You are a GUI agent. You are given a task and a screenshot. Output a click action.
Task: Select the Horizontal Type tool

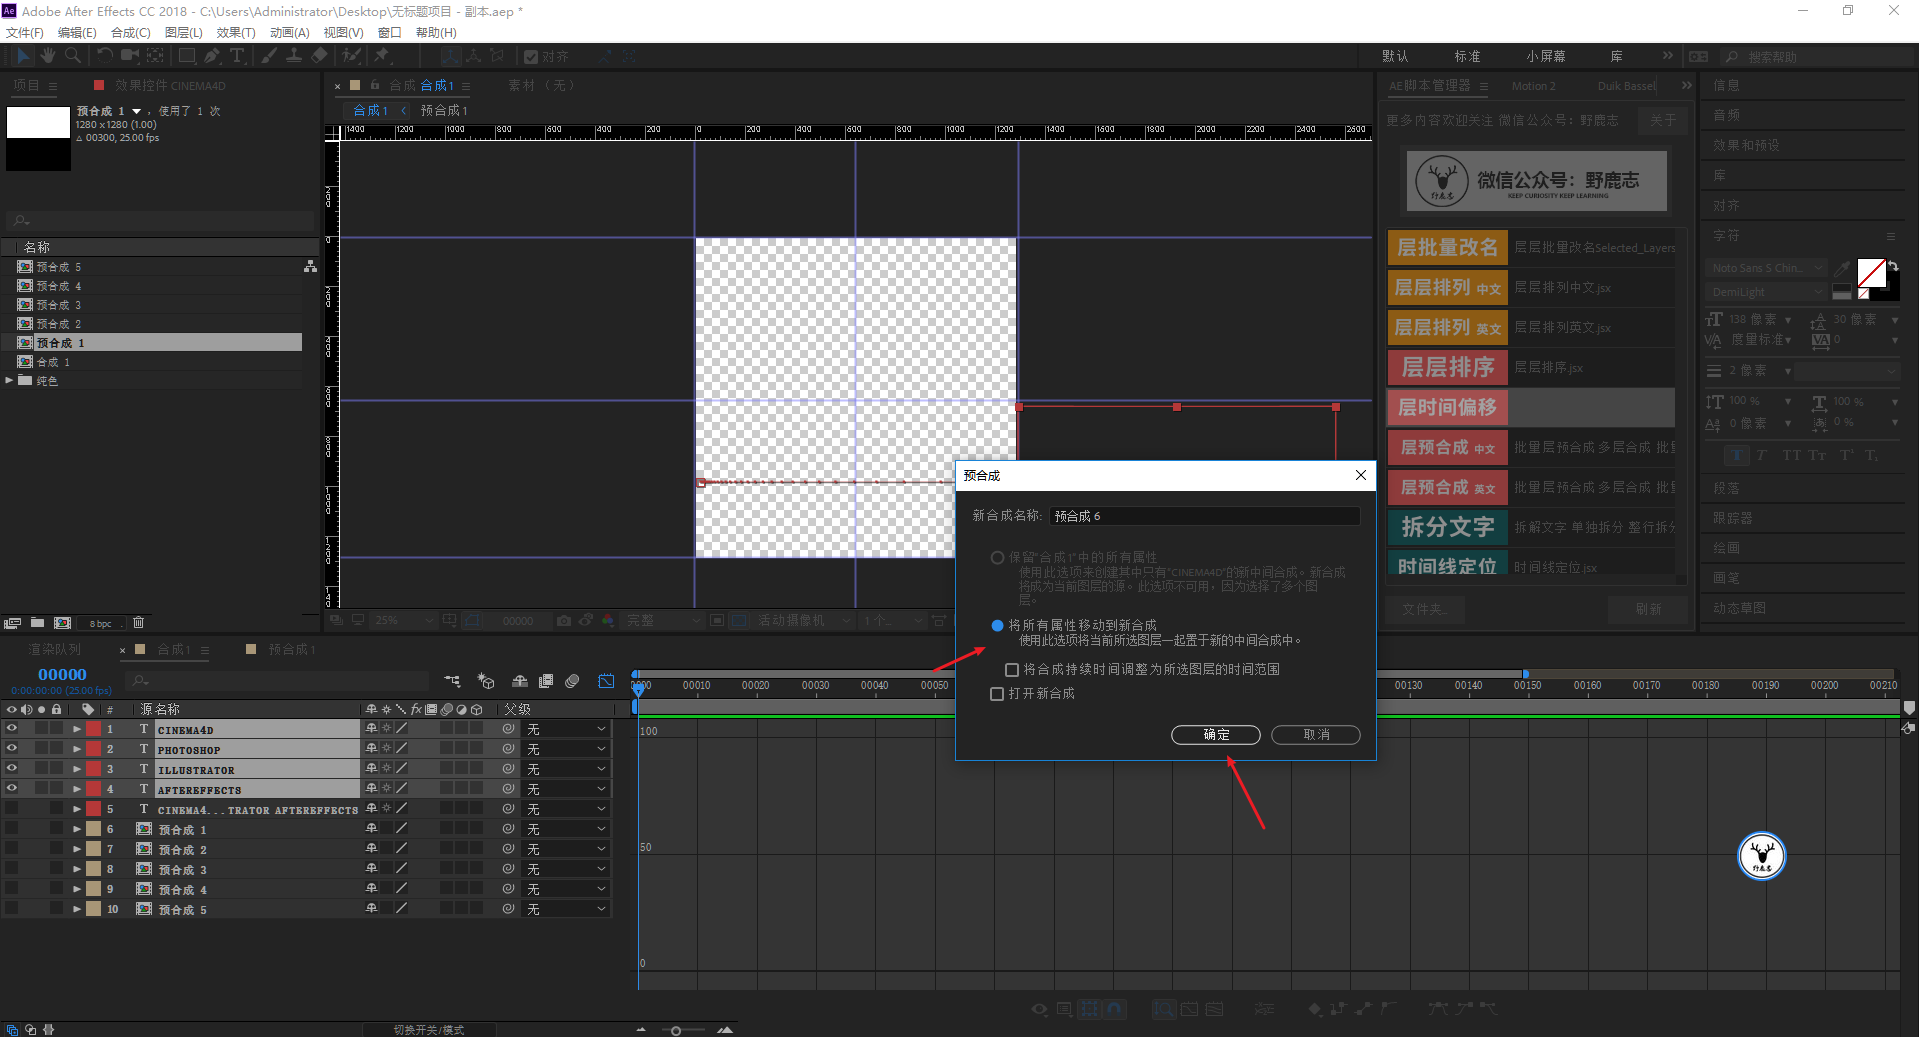(x=237, y=56)
